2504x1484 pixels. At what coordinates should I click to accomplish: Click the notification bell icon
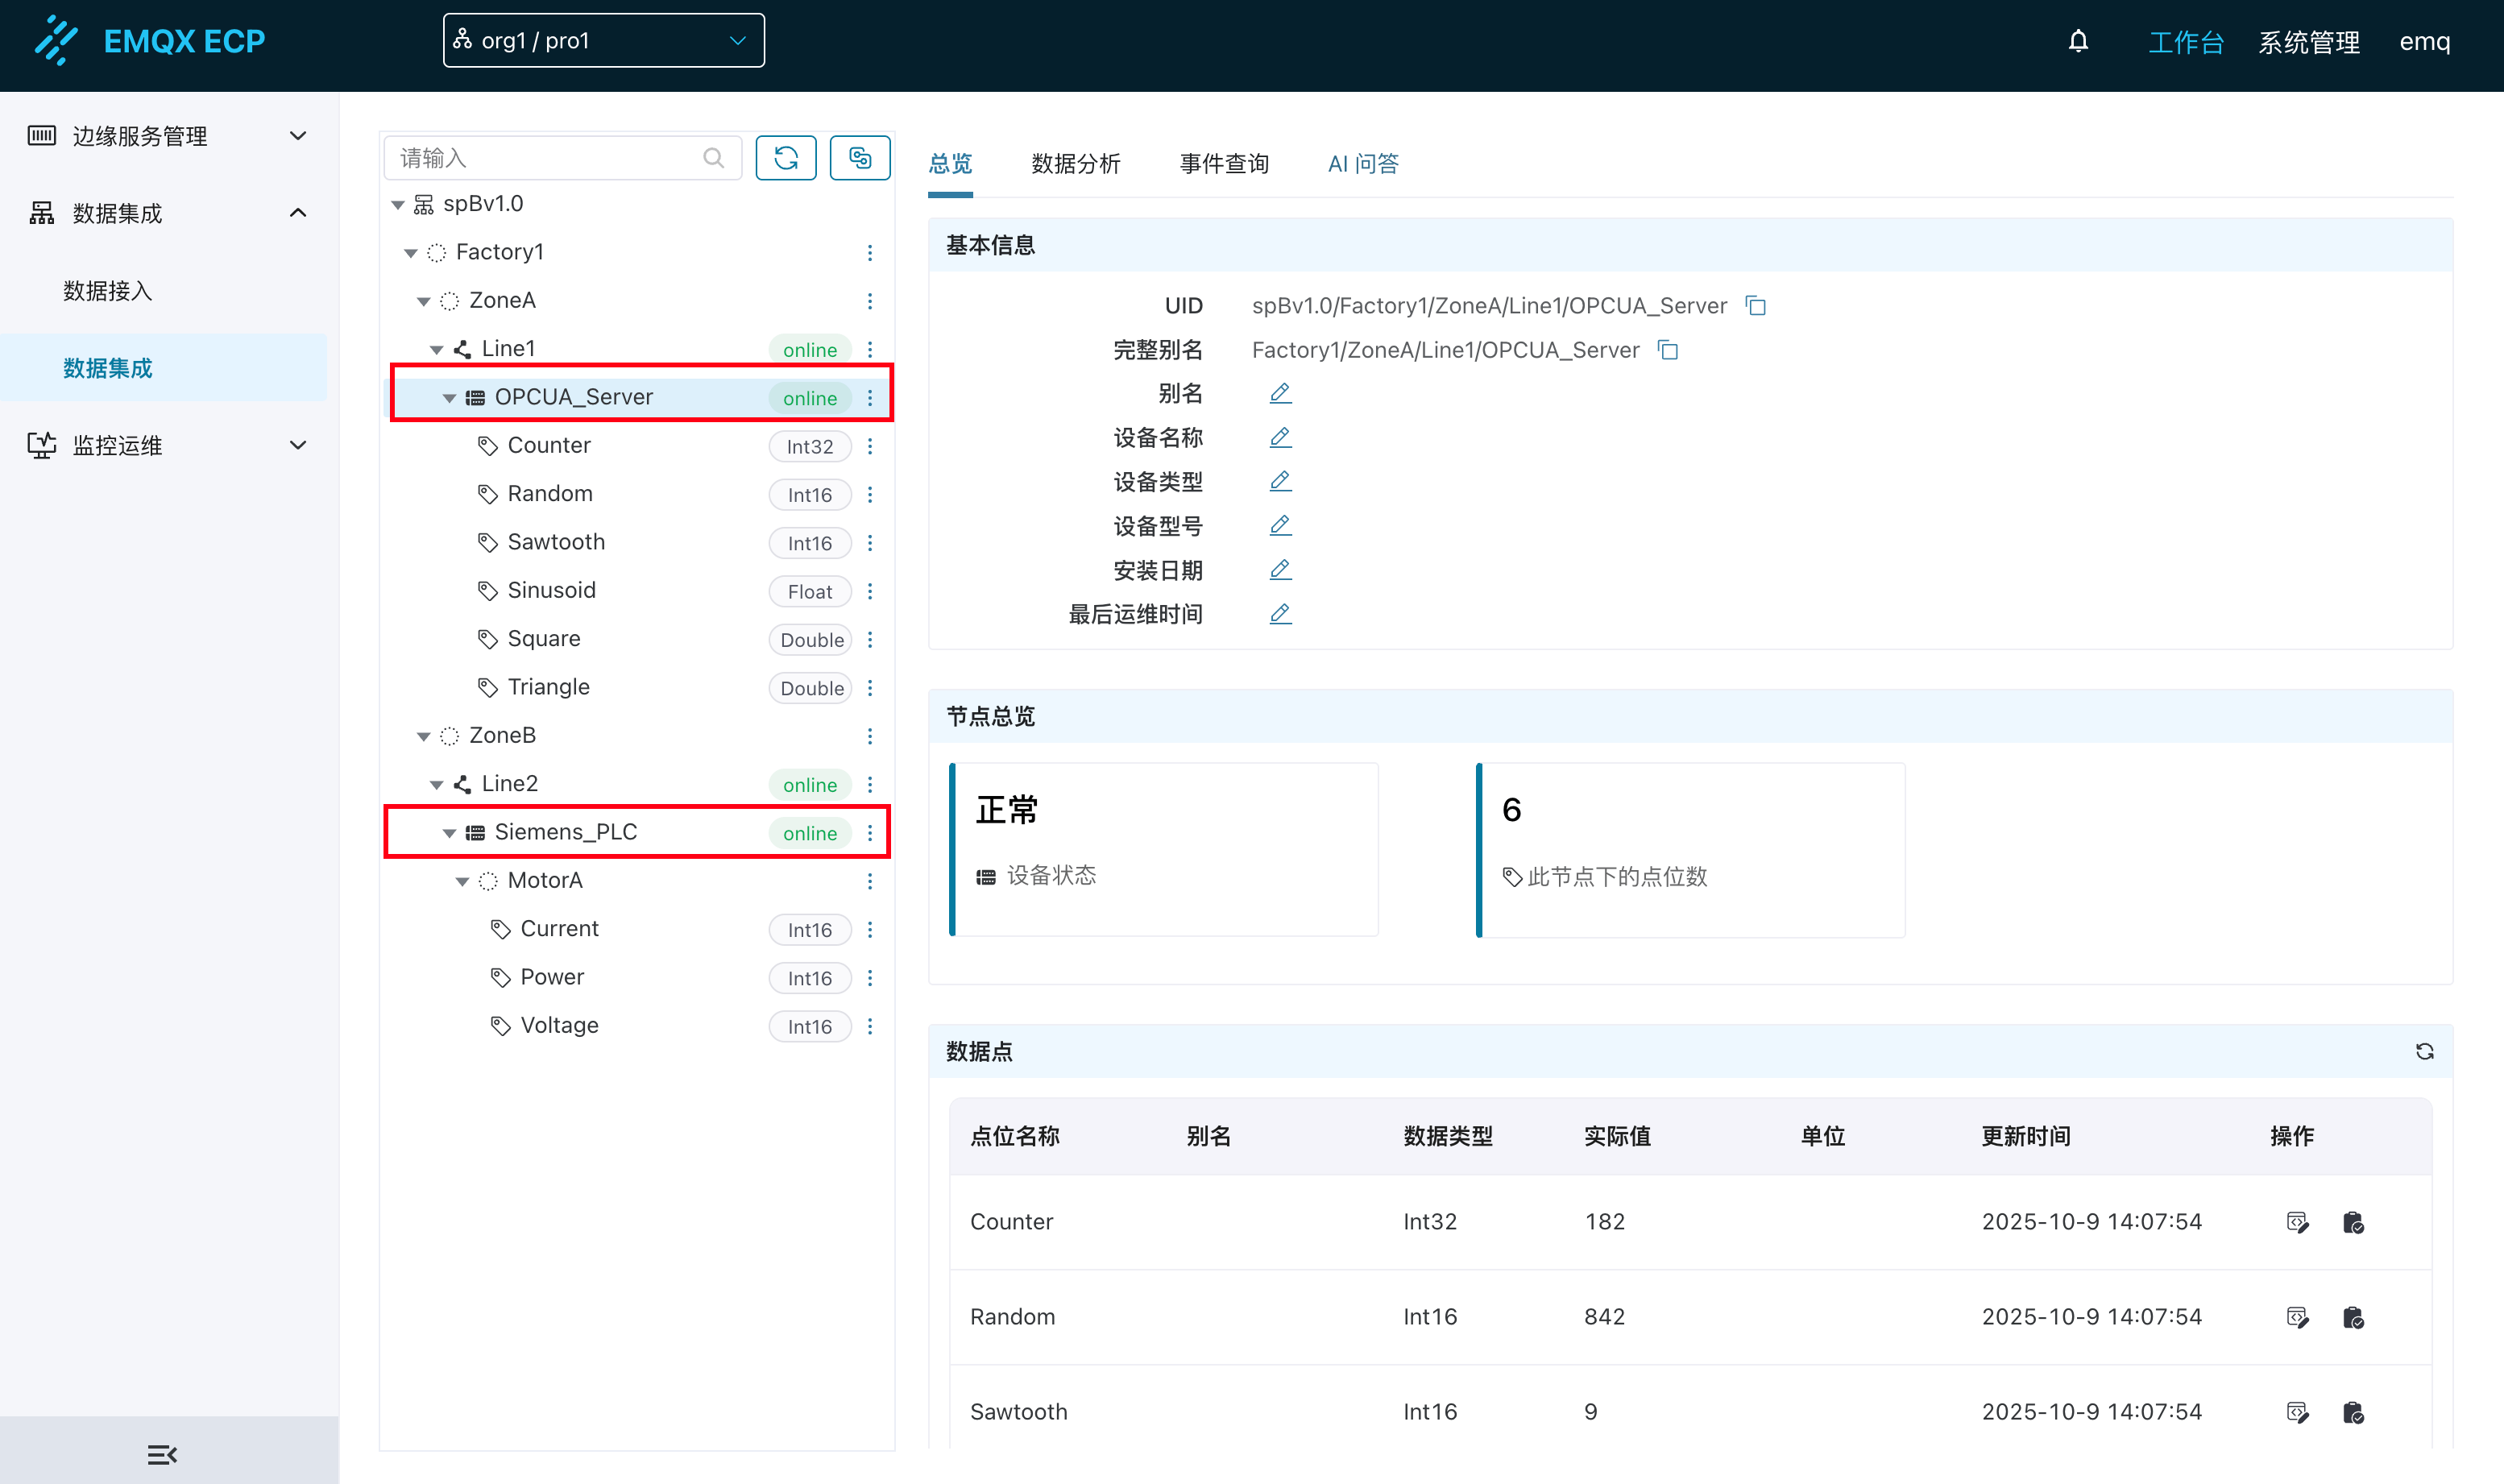tap(2078, 41)
